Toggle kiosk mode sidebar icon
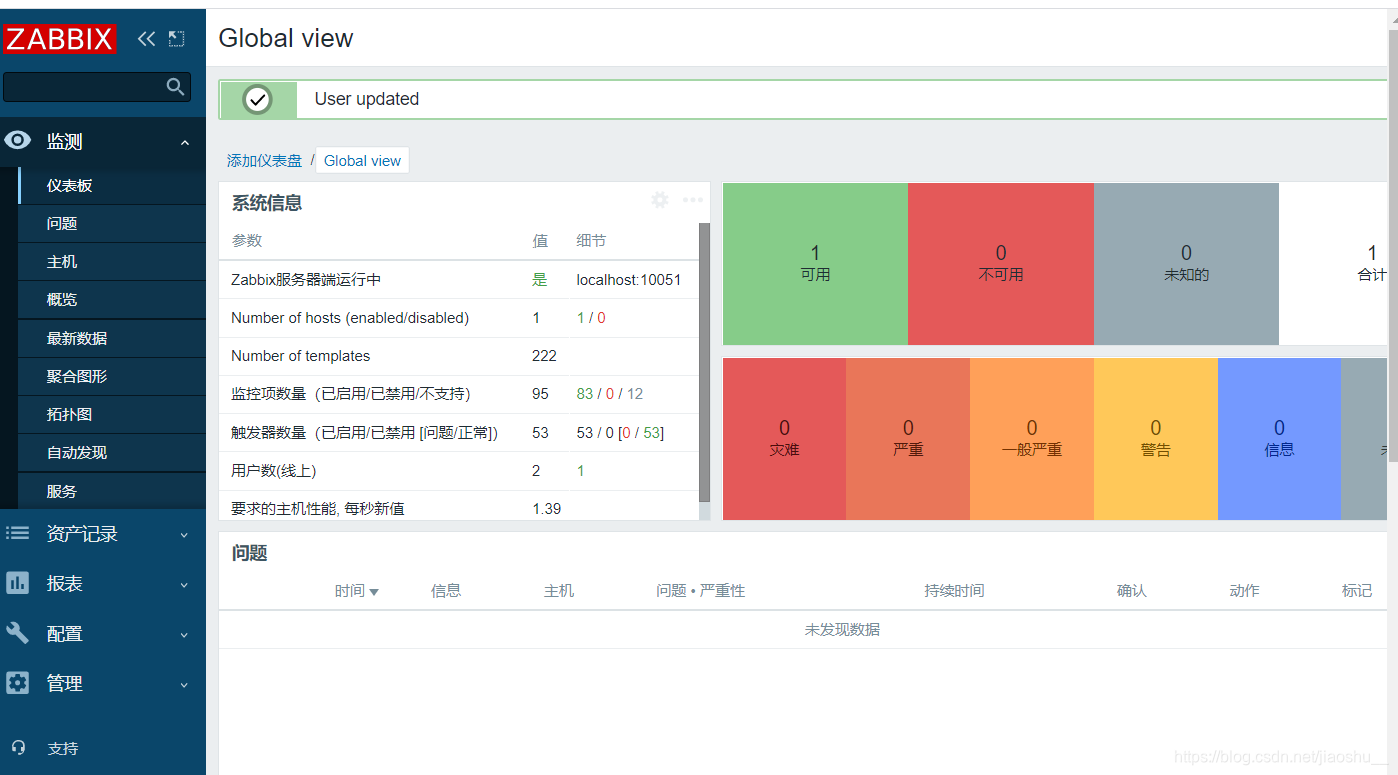This screenshot has width=1398, height=775. click(x=176, y=38)
